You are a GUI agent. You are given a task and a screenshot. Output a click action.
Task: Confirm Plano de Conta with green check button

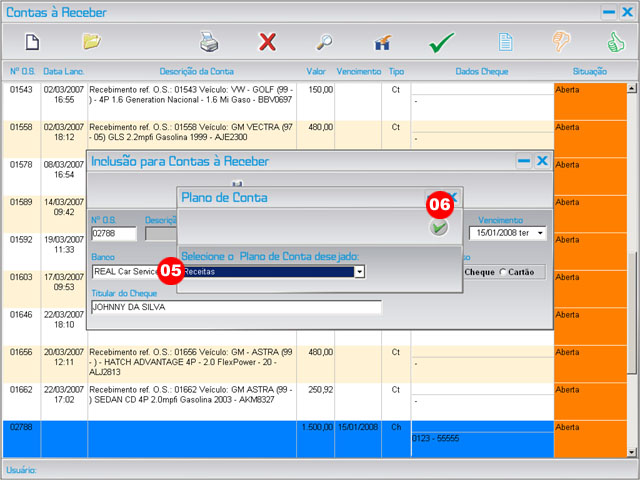439,228
